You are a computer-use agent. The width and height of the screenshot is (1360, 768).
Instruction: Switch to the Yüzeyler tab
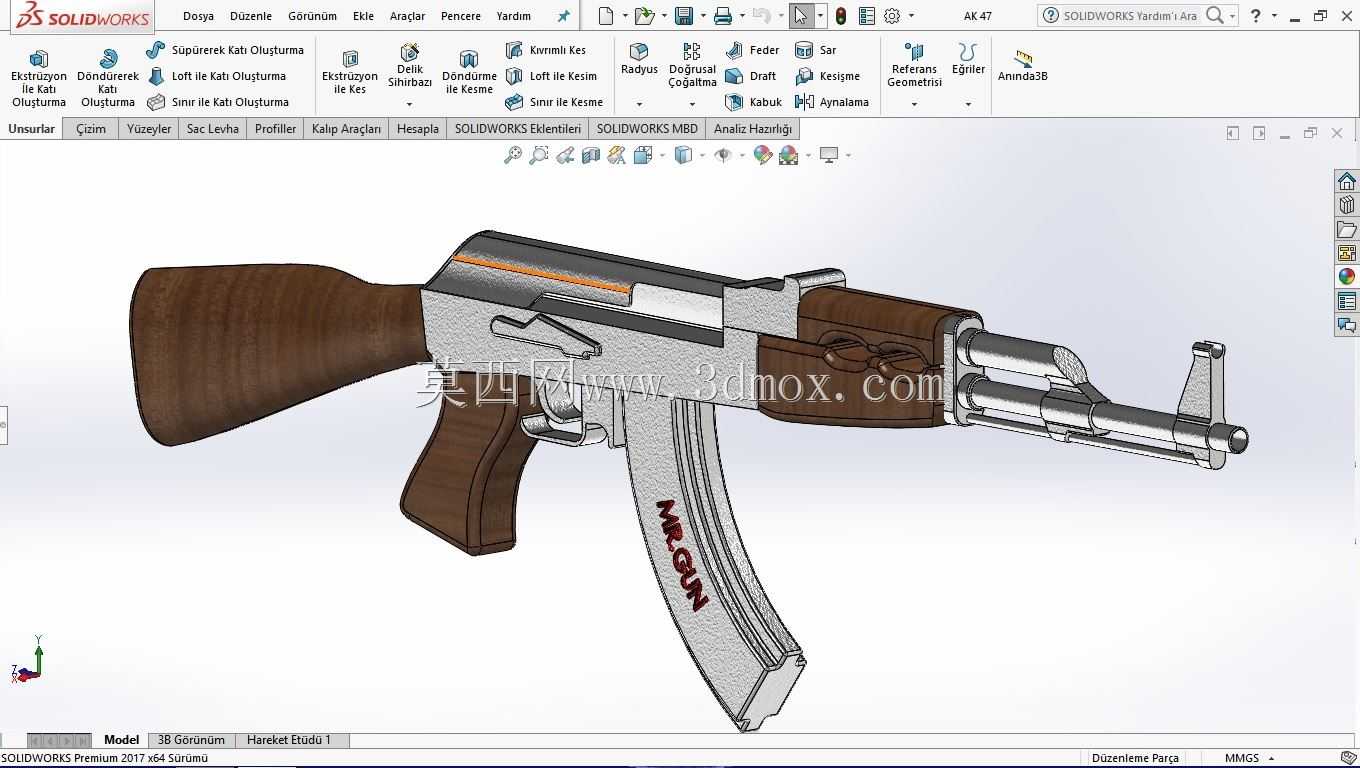tap(149, 129)
